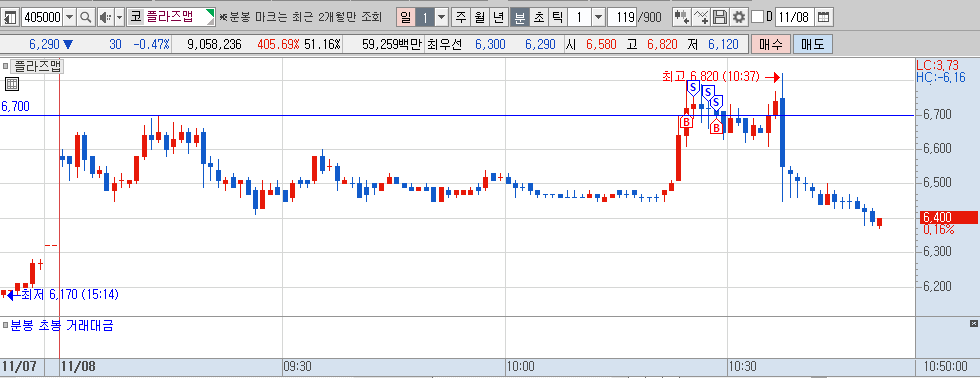Open the daily period number dropdown arrow
Viewport: 980px width, 378px height.
pos(441,17)
